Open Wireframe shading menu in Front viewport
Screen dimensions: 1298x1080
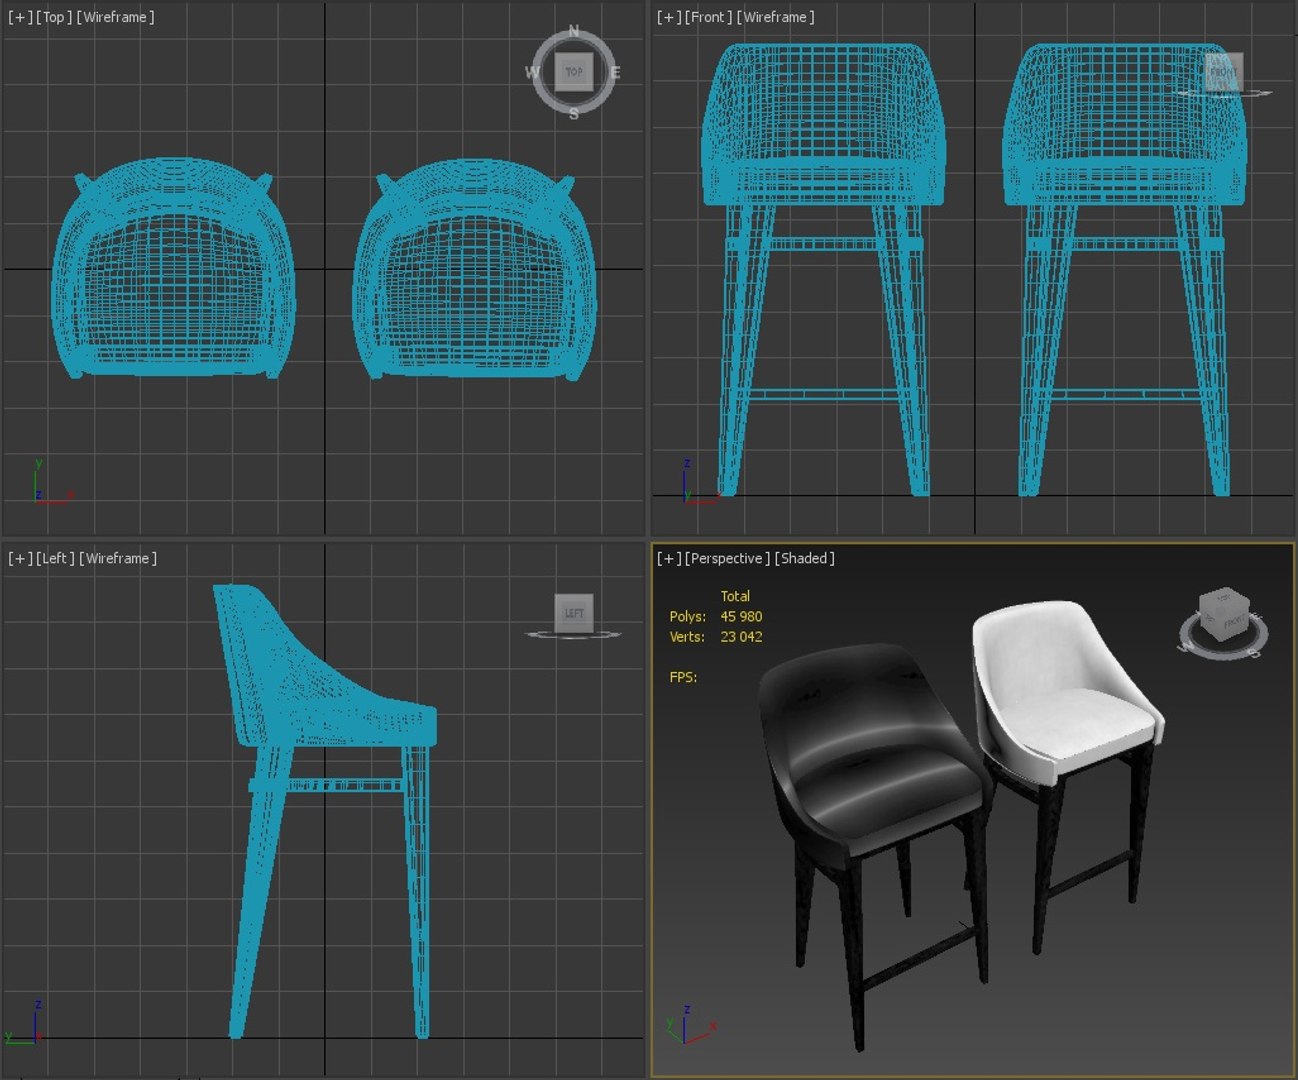(x=775, y=17)
